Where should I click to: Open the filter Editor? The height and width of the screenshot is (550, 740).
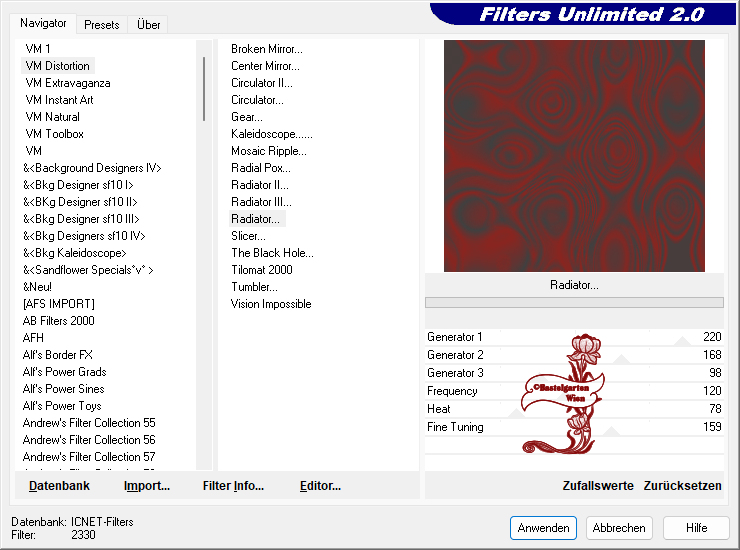coord(320,486)
